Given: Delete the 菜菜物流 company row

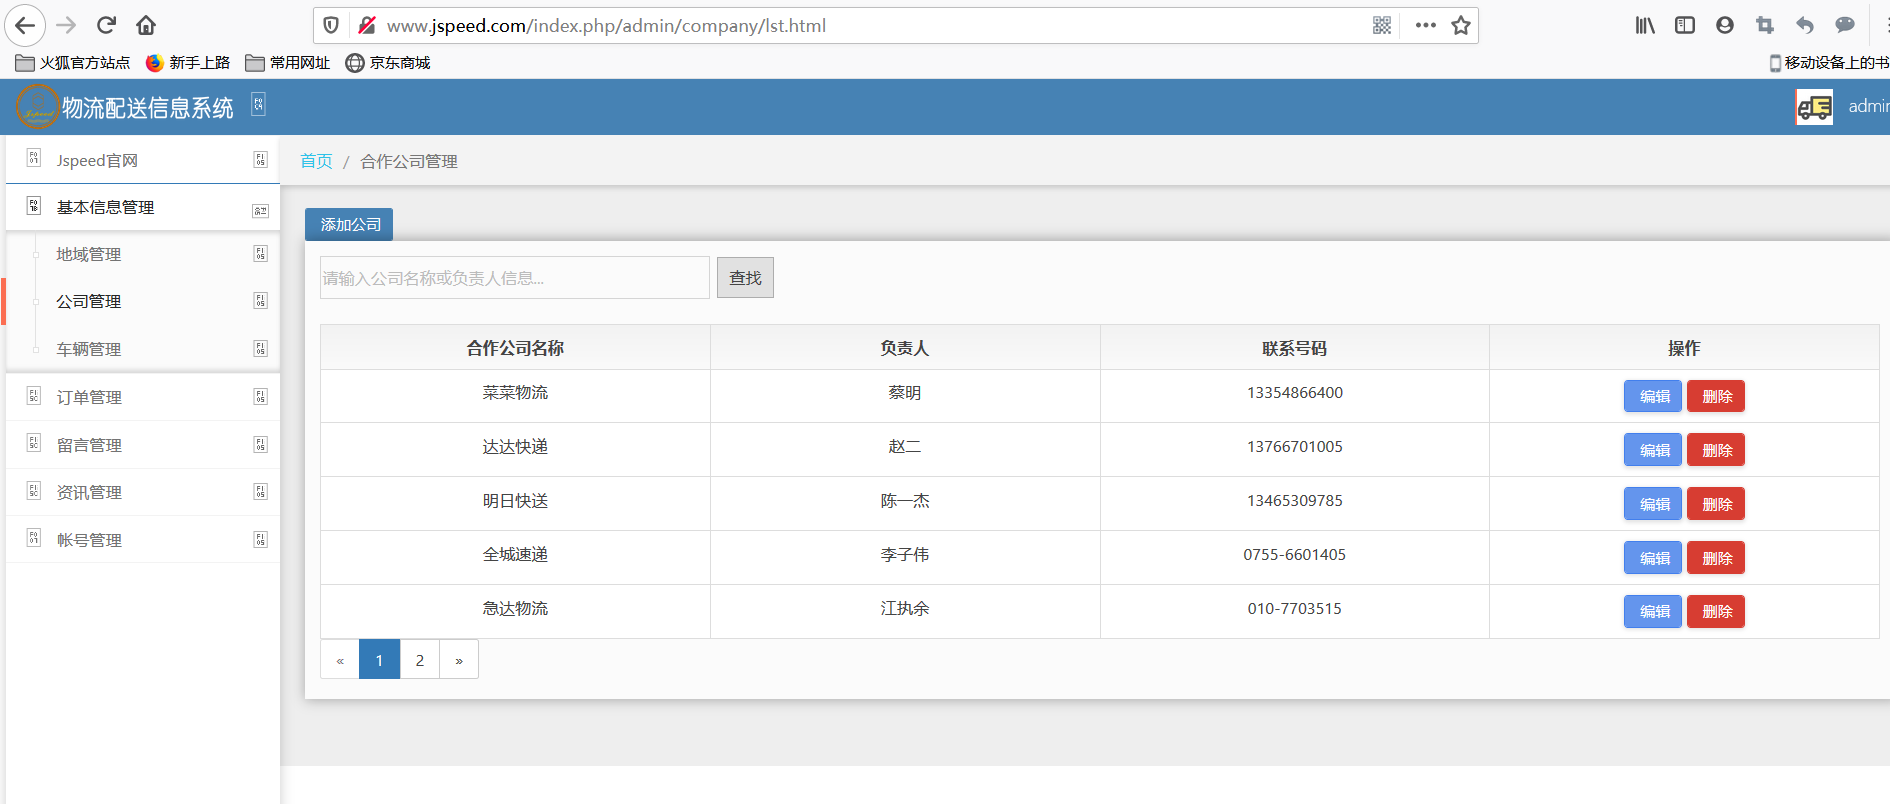Looking at the screenshot, I should coord(1716,397).
